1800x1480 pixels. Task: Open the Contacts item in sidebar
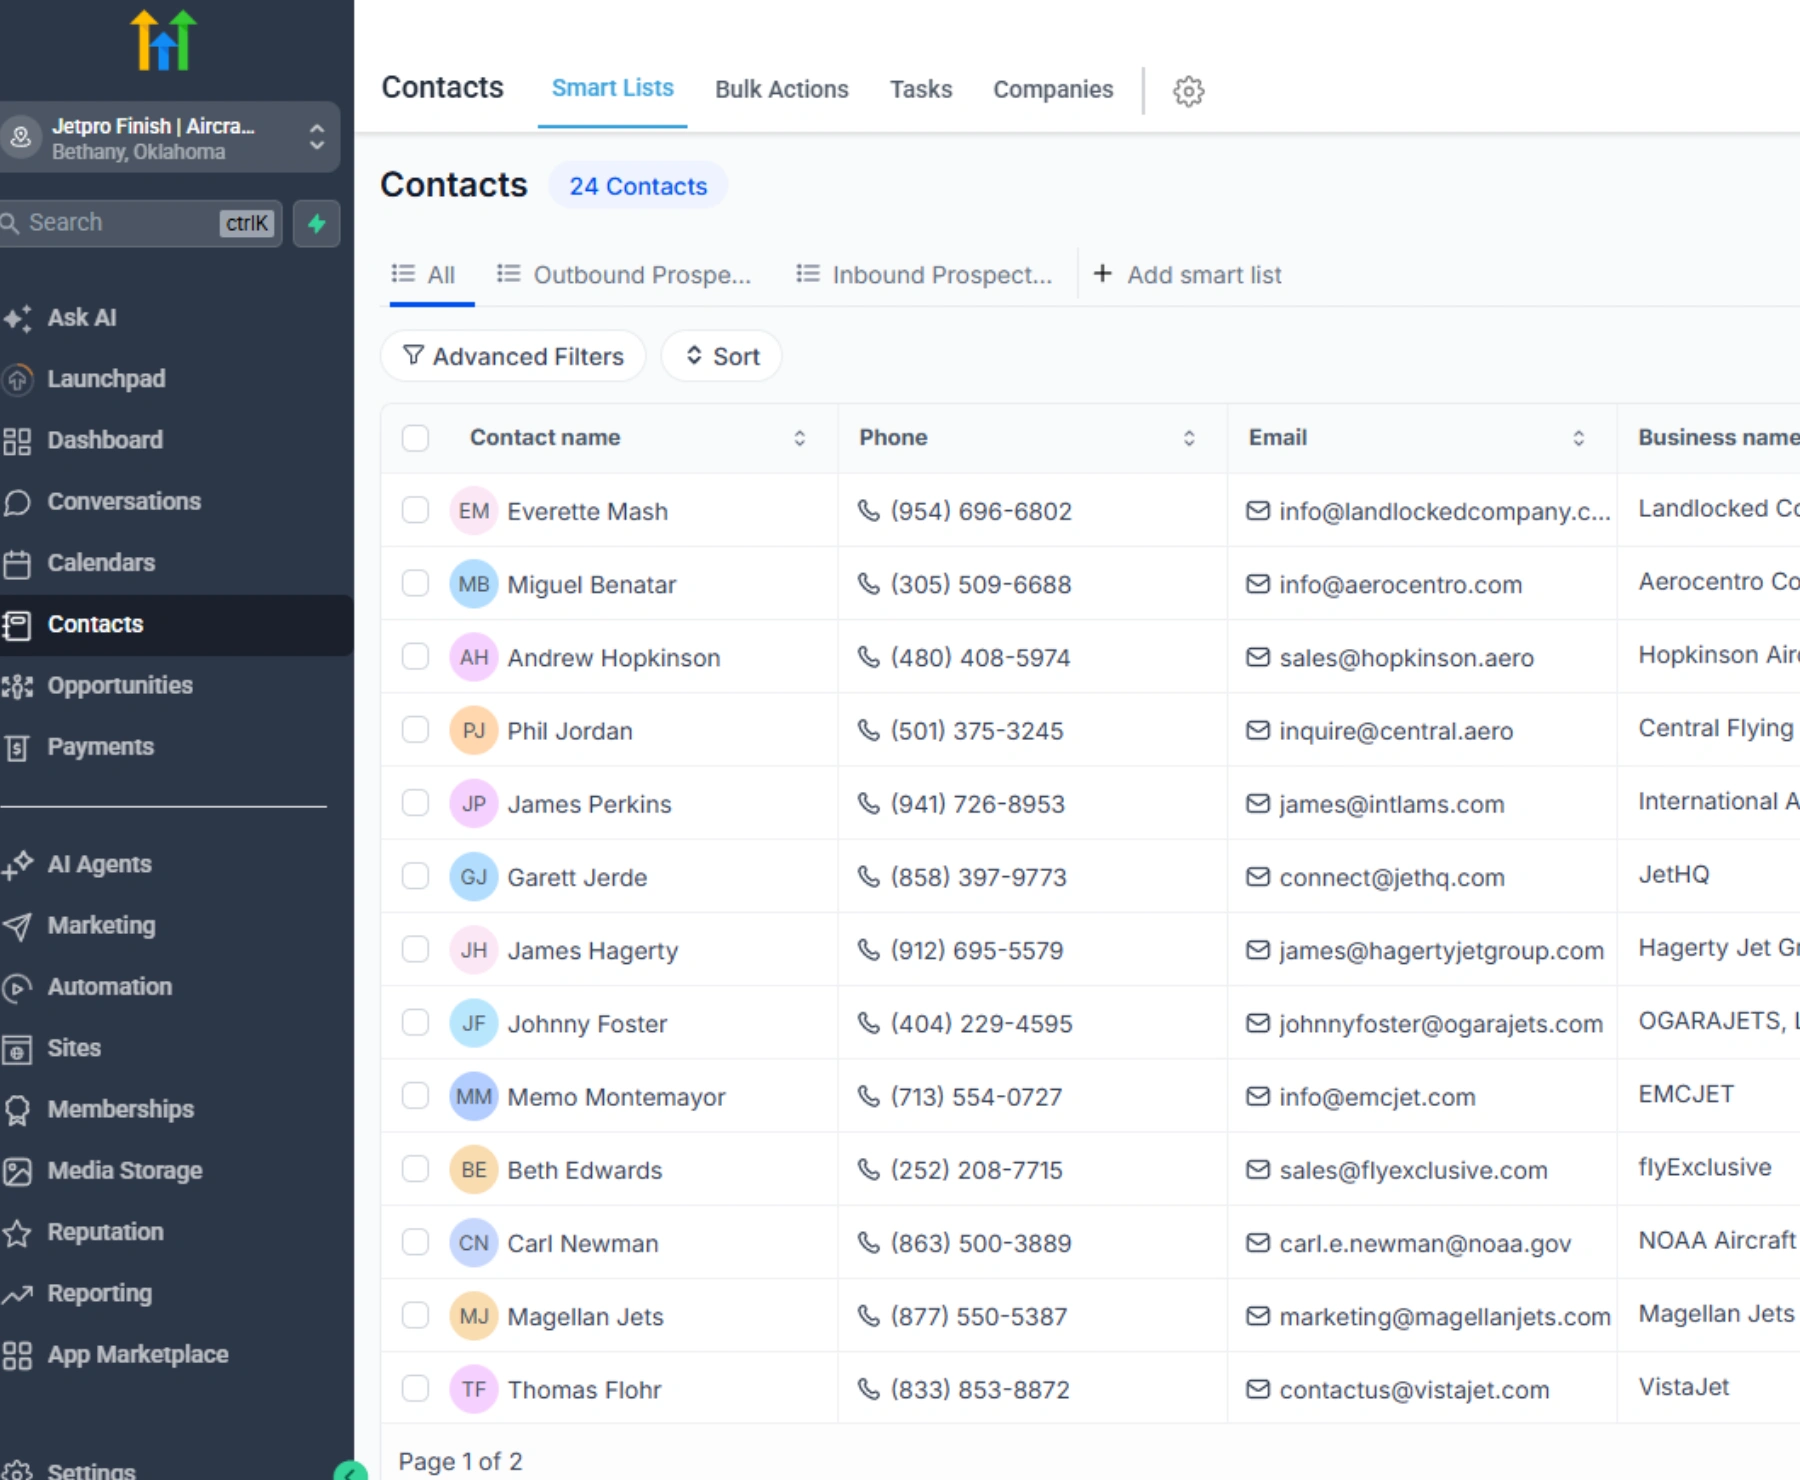coord(175,625)
